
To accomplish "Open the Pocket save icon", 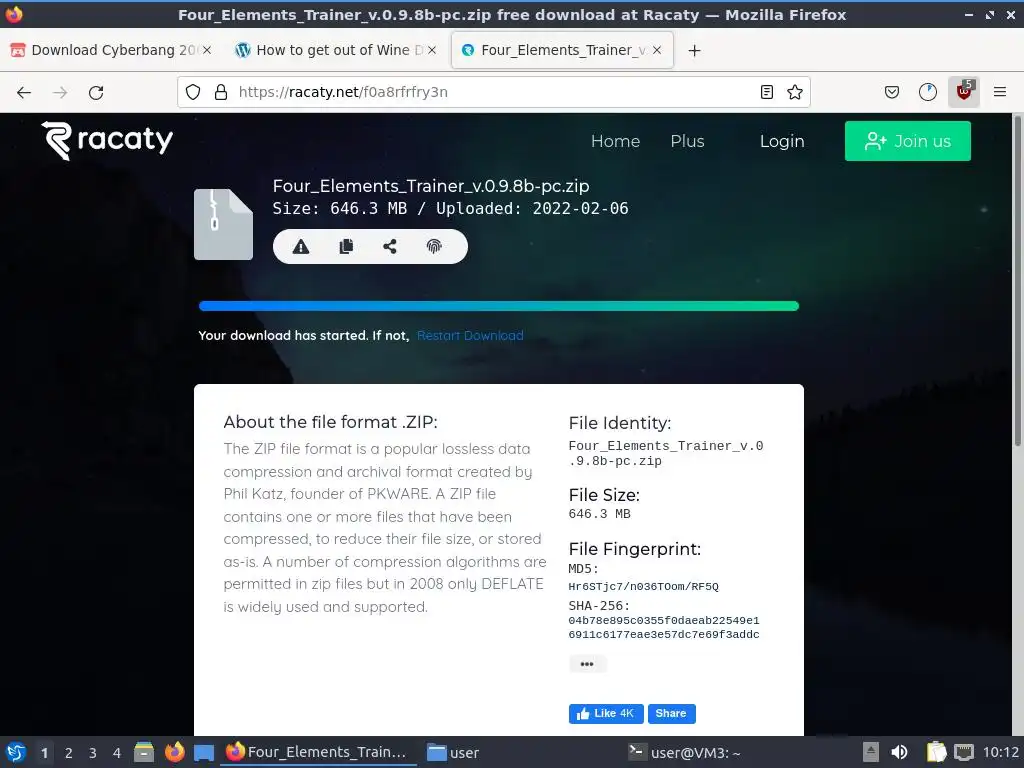I will (x=891, y=92).
